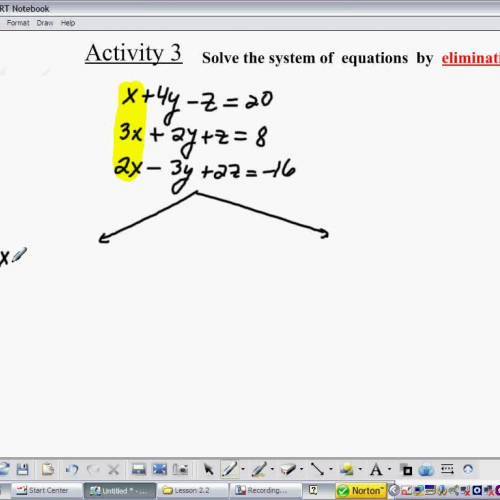Open the screen capture camera tool
Screen dimensions: 500x500
tap(180, 470)
